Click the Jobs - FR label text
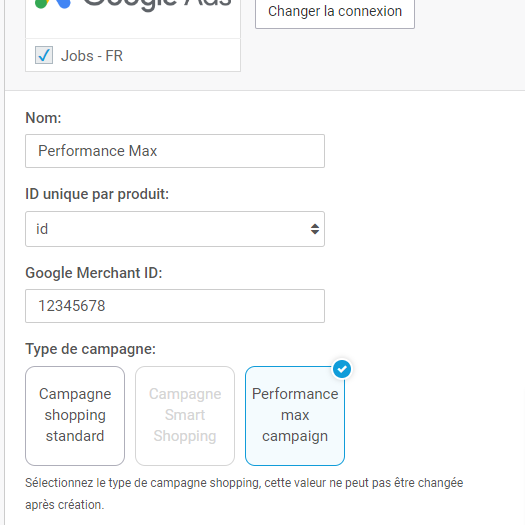The image size is (525, 525). pyautogui.click(x=92, y=56)
